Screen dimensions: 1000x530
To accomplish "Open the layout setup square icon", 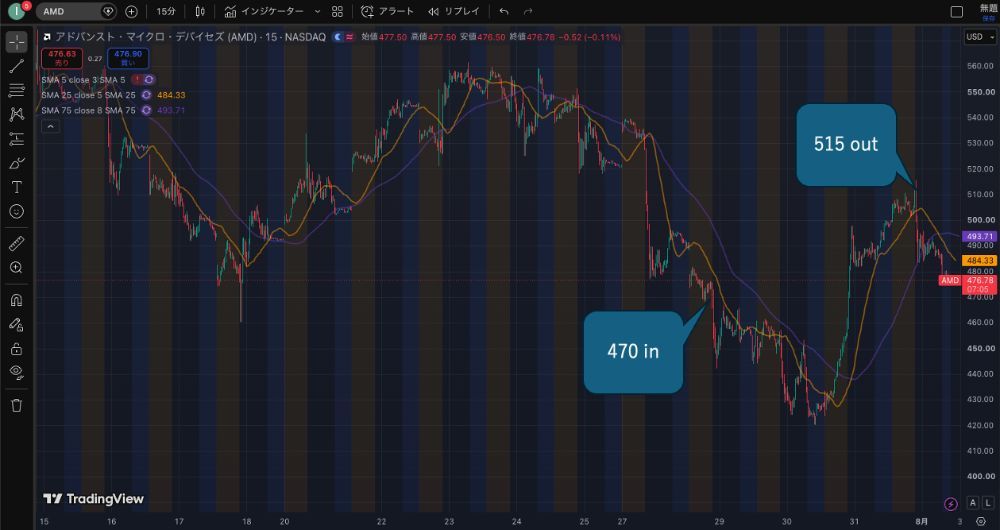I will pos(957,11).
